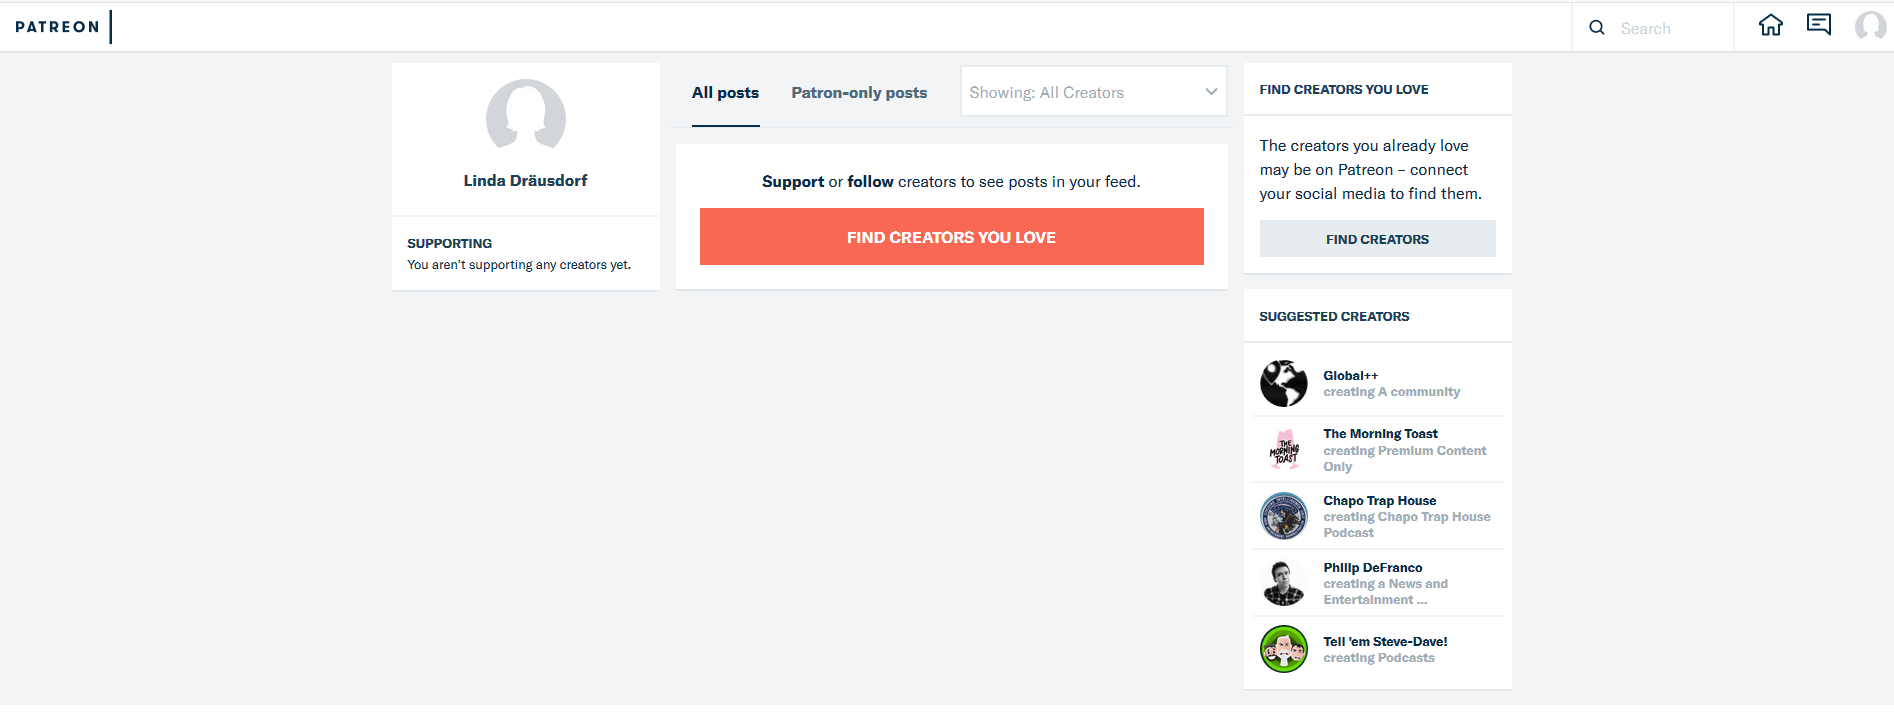The height and width of the screenshot is (724, 1894).
Task: Click Linda Dräusdorf's profile avatar
Action: point(525,119)
